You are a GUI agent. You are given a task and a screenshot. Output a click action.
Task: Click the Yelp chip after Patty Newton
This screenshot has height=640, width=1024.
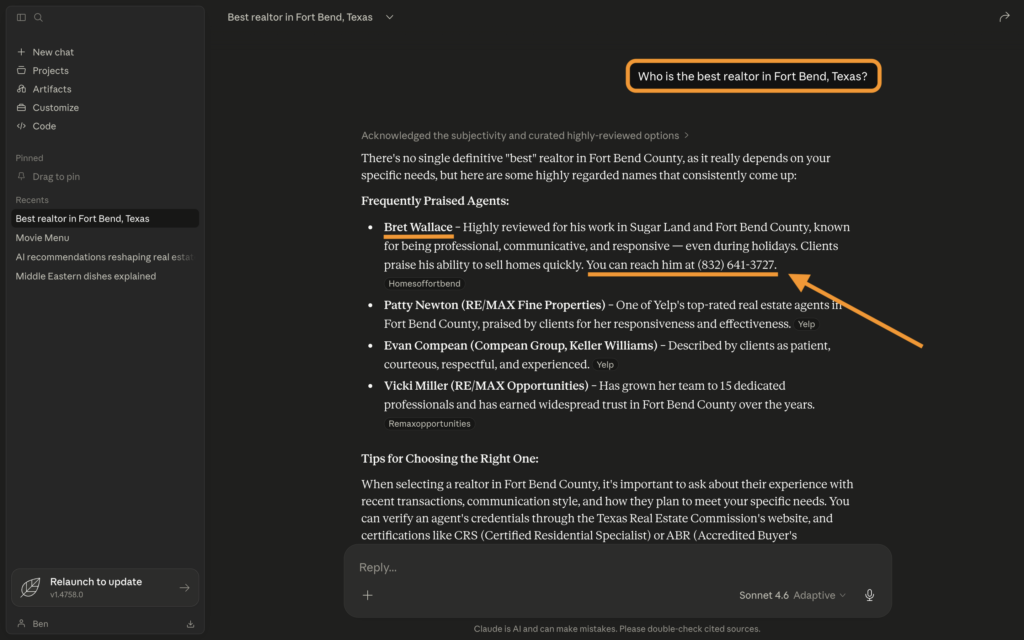(x=806, y=324)
